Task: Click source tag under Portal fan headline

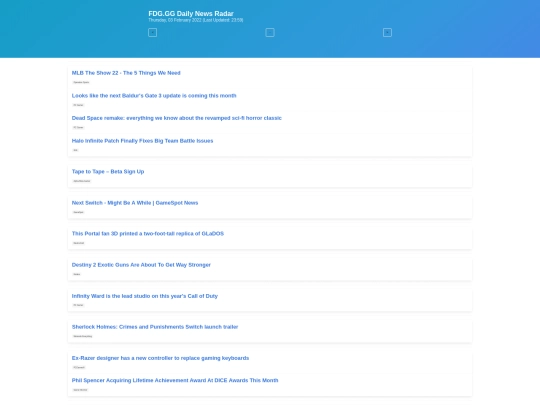Action: tap(79, 243)
